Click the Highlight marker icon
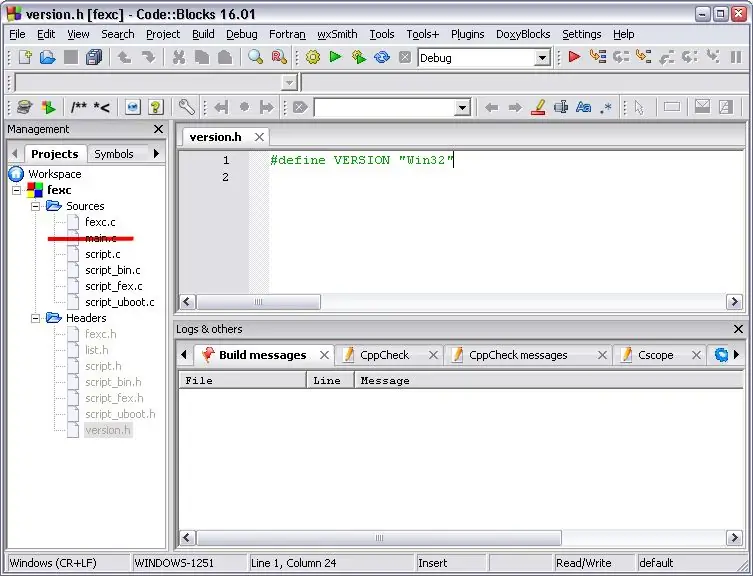The image size is (753, 576). tap(538, 107)
